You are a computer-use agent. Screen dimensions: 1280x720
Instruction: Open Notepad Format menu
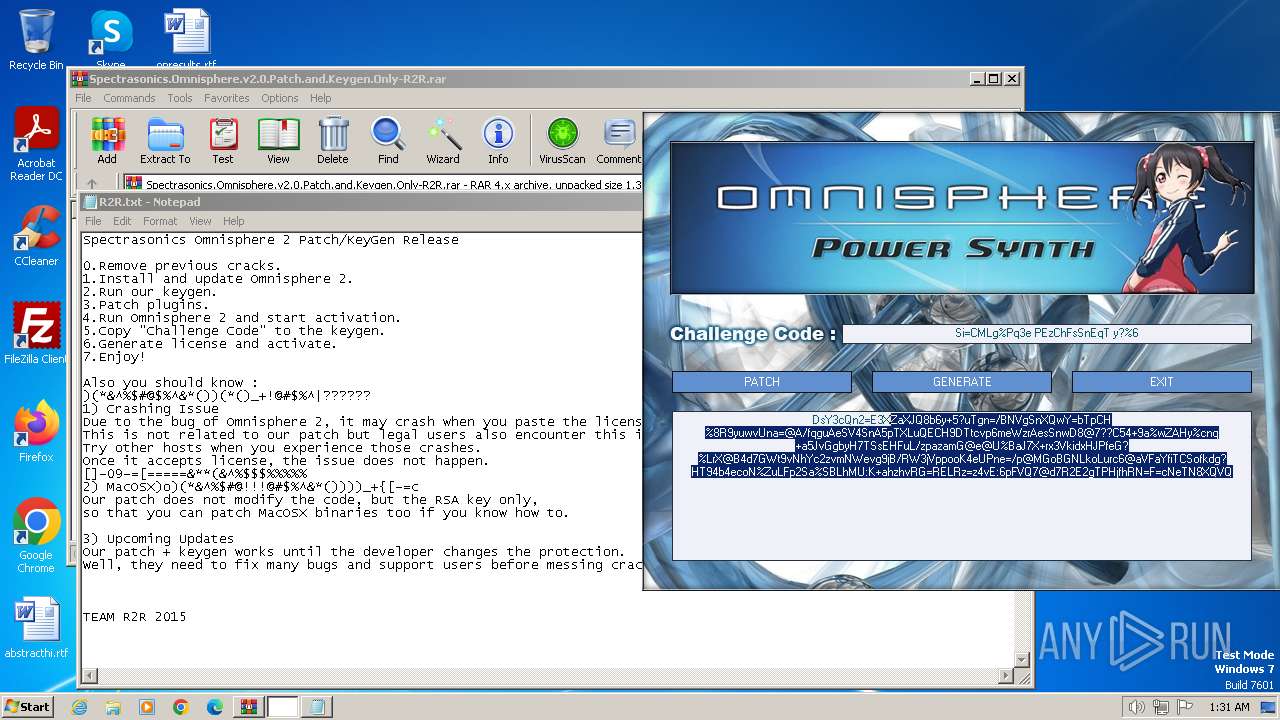pos(160,221)
